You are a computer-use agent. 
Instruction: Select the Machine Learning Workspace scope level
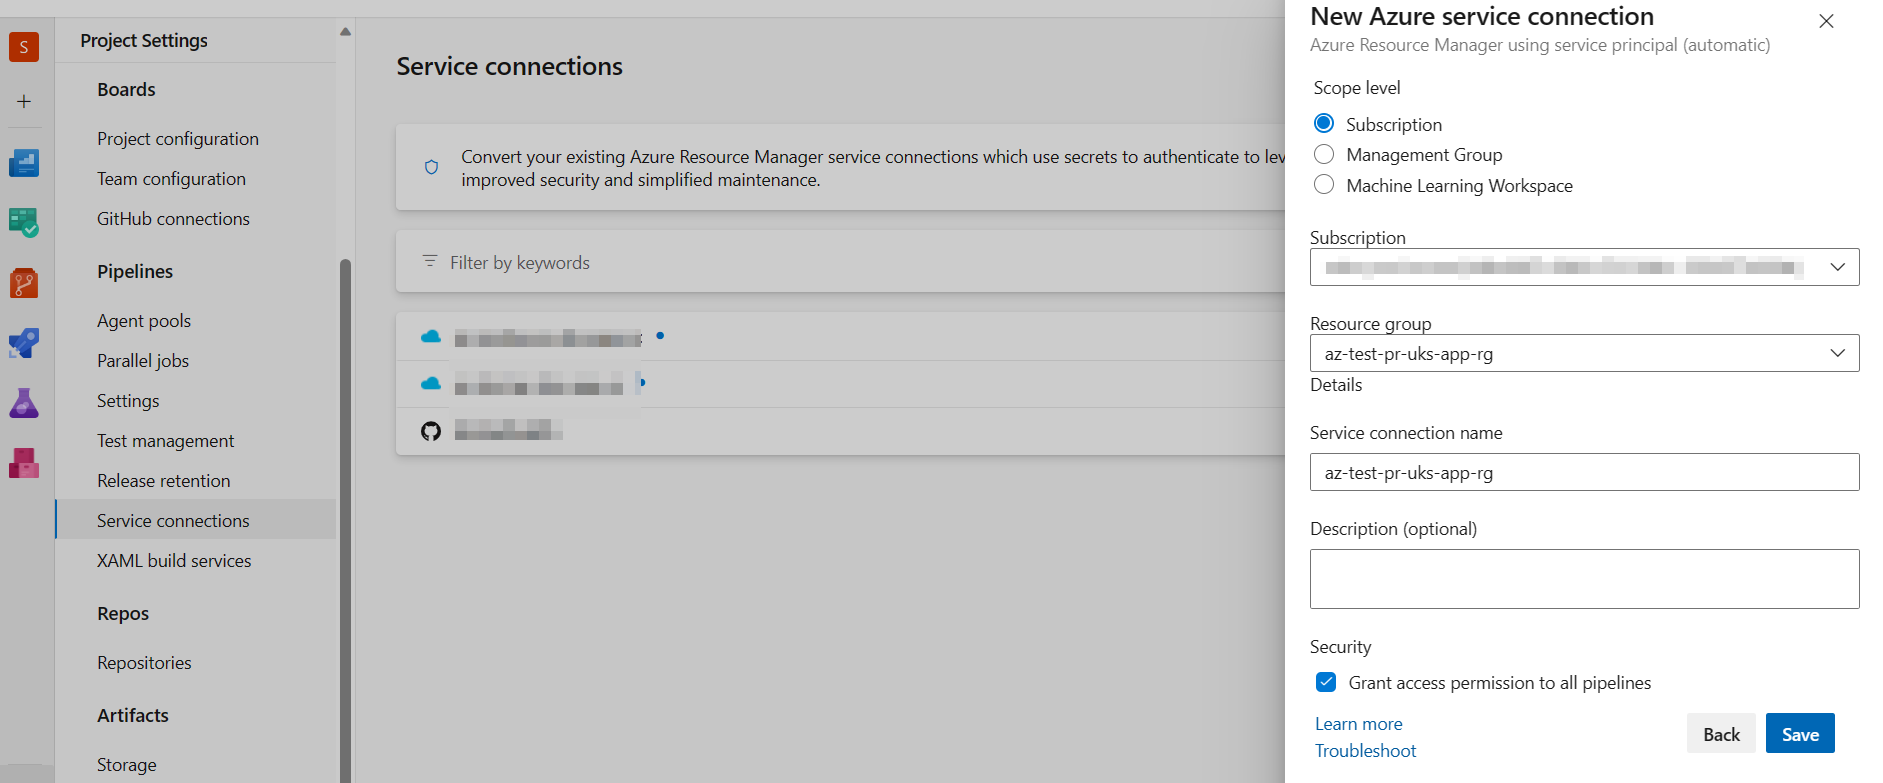[x=1324, y=185]
